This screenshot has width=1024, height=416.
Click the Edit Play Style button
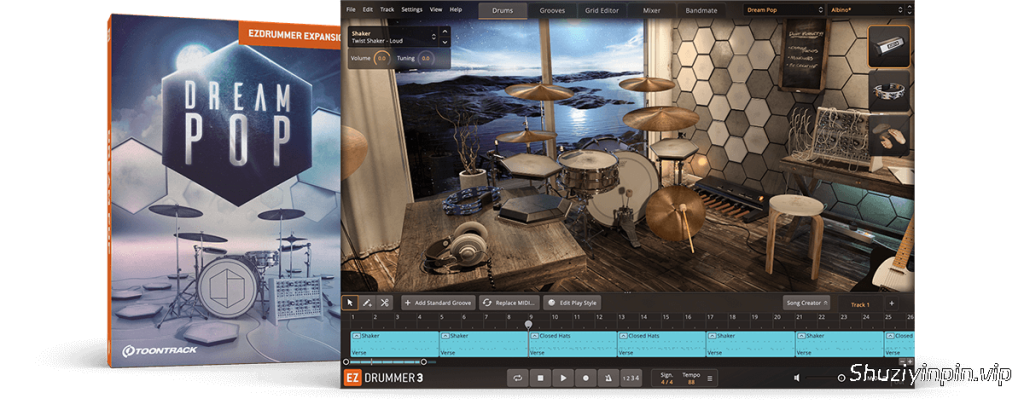tap(571, 302)
